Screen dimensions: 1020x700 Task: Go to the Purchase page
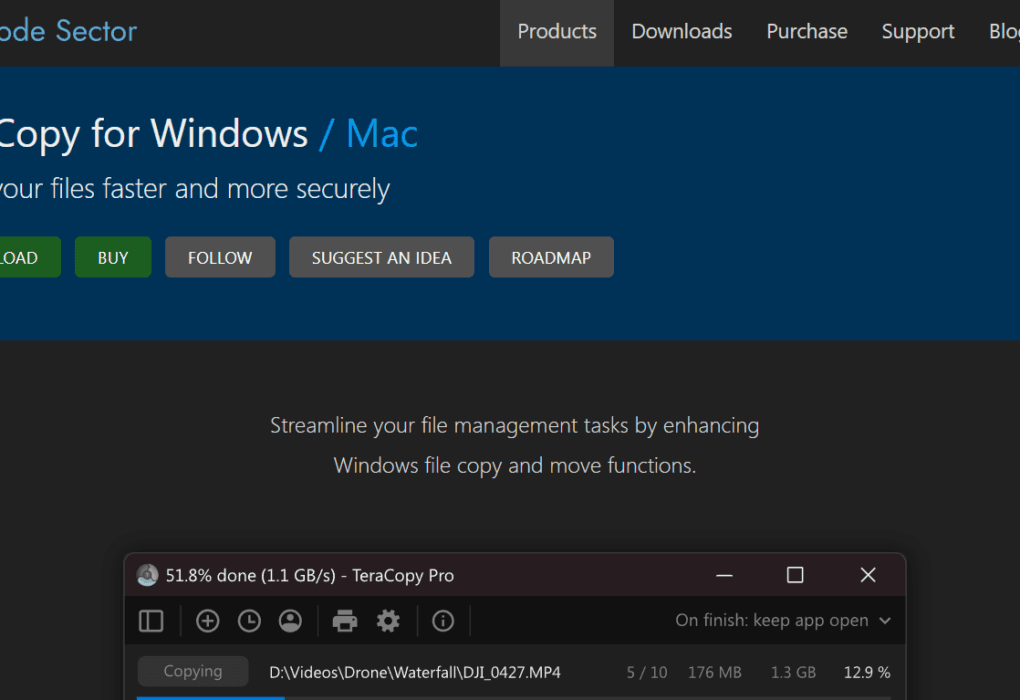pos(806,31)
